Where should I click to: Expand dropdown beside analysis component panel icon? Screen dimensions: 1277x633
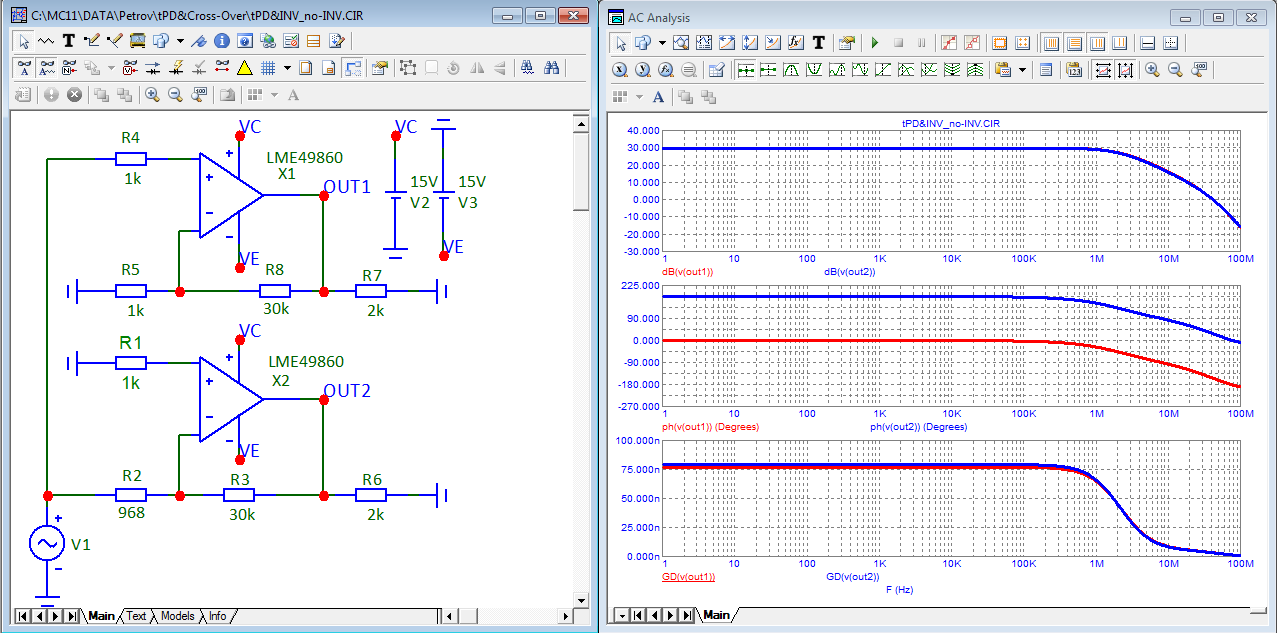pos(664,43)
